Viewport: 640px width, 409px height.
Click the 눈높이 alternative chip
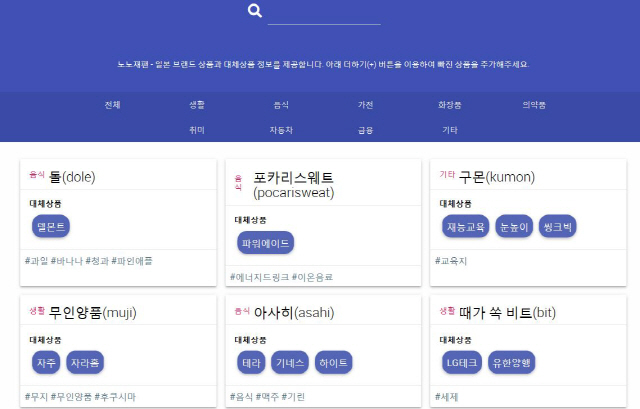pos(514,227)
